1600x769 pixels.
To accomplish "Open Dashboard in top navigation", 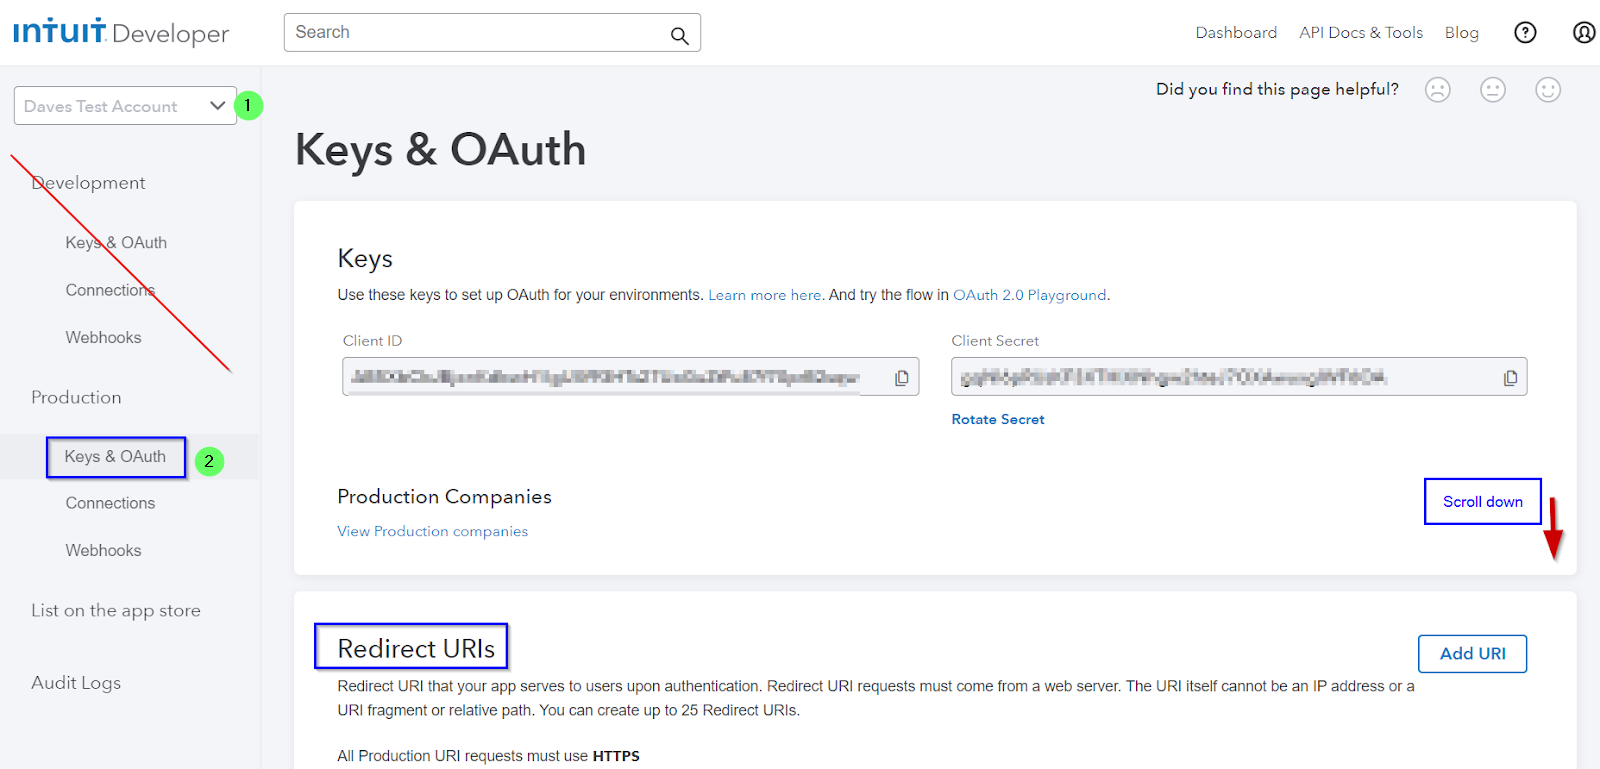I will 1236,33.
